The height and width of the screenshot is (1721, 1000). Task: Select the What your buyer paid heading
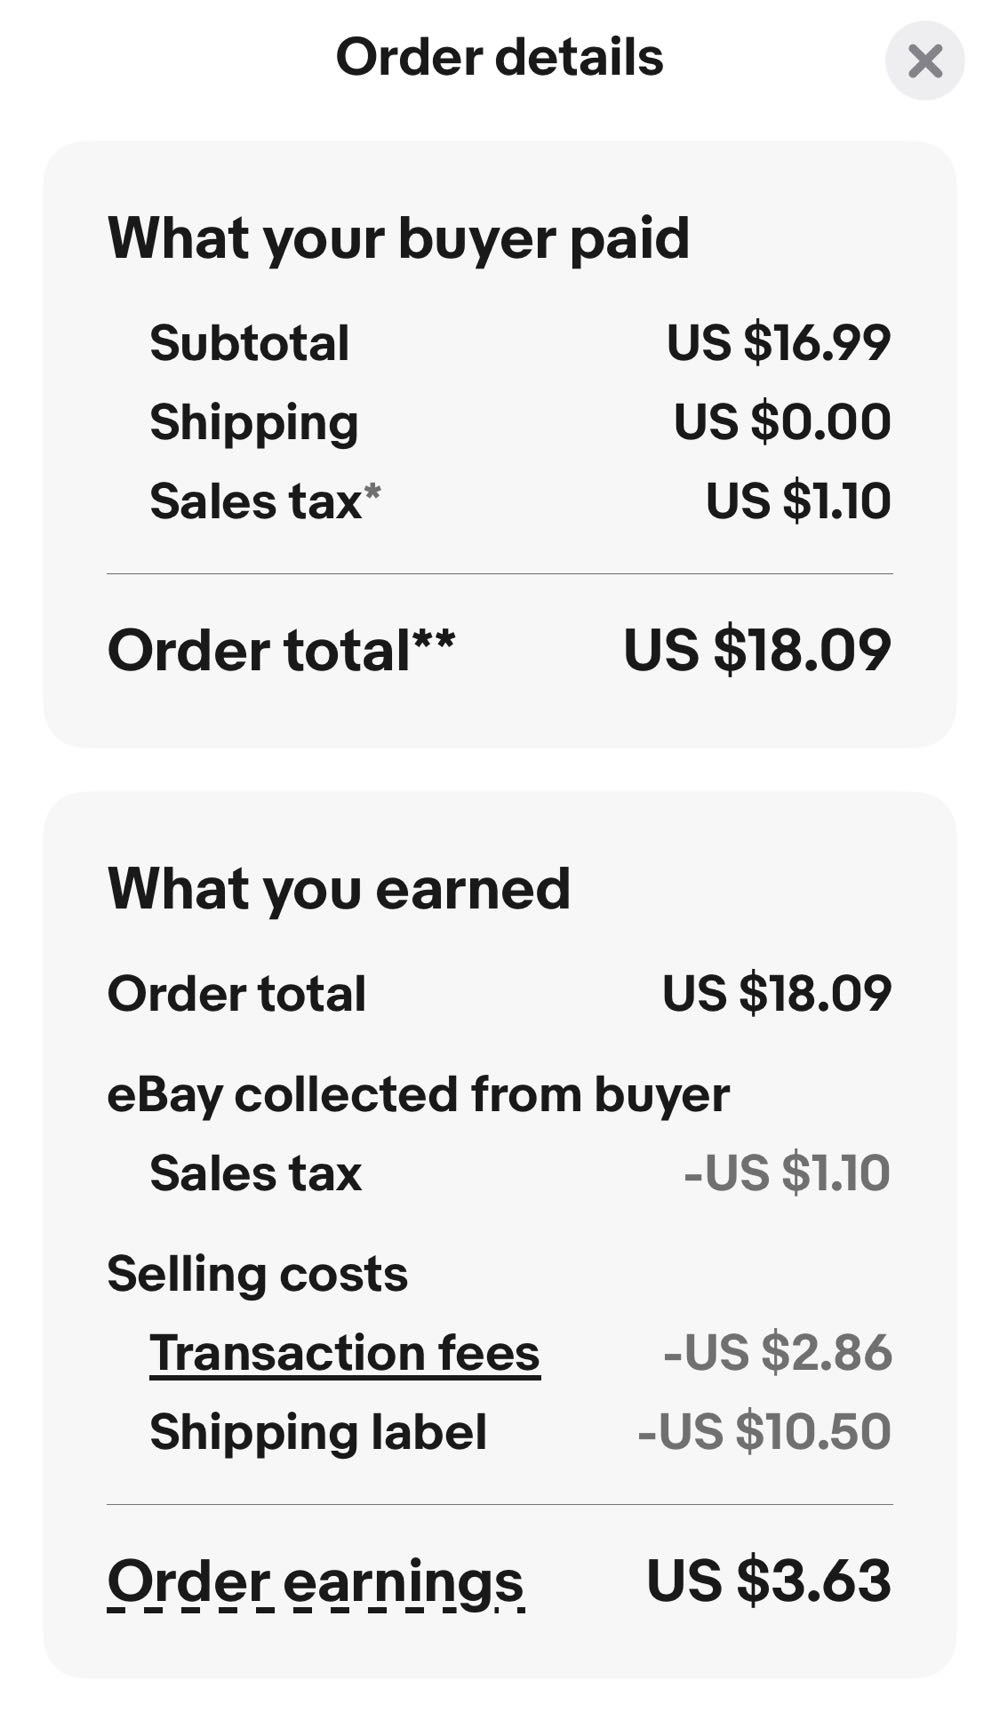coord(398,238)
